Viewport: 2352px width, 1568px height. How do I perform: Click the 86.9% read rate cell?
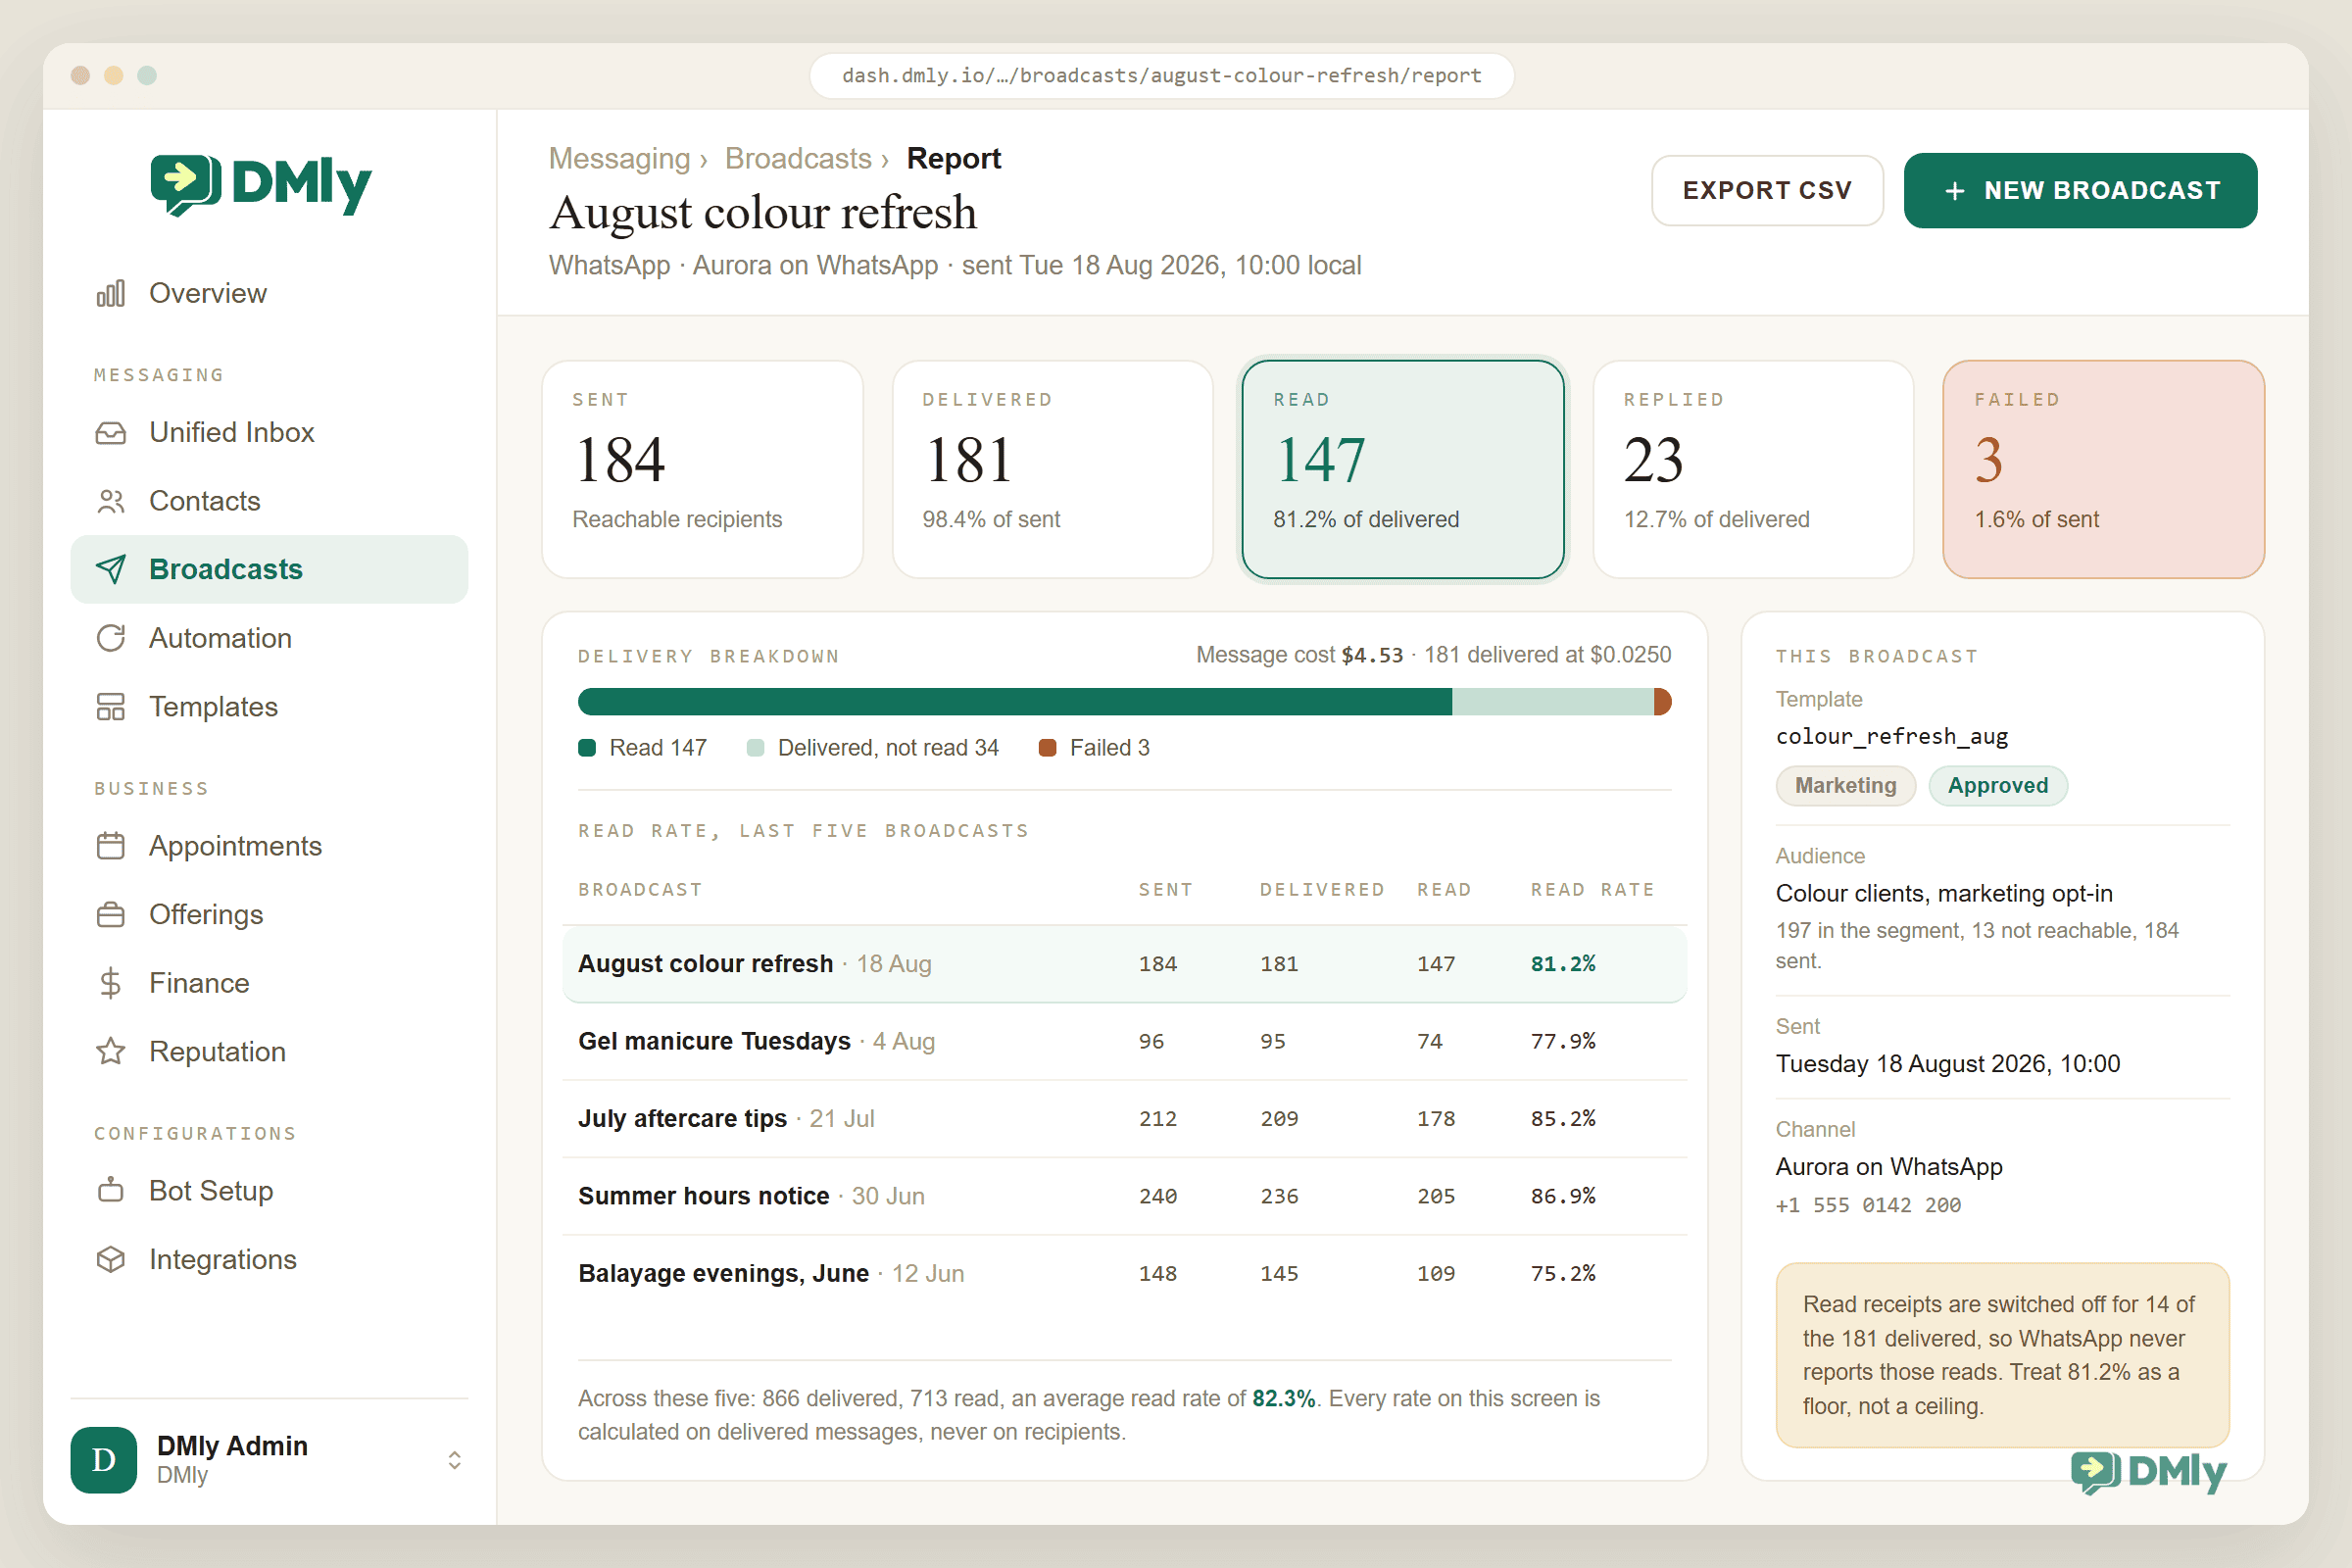tap(1563, 1196)
